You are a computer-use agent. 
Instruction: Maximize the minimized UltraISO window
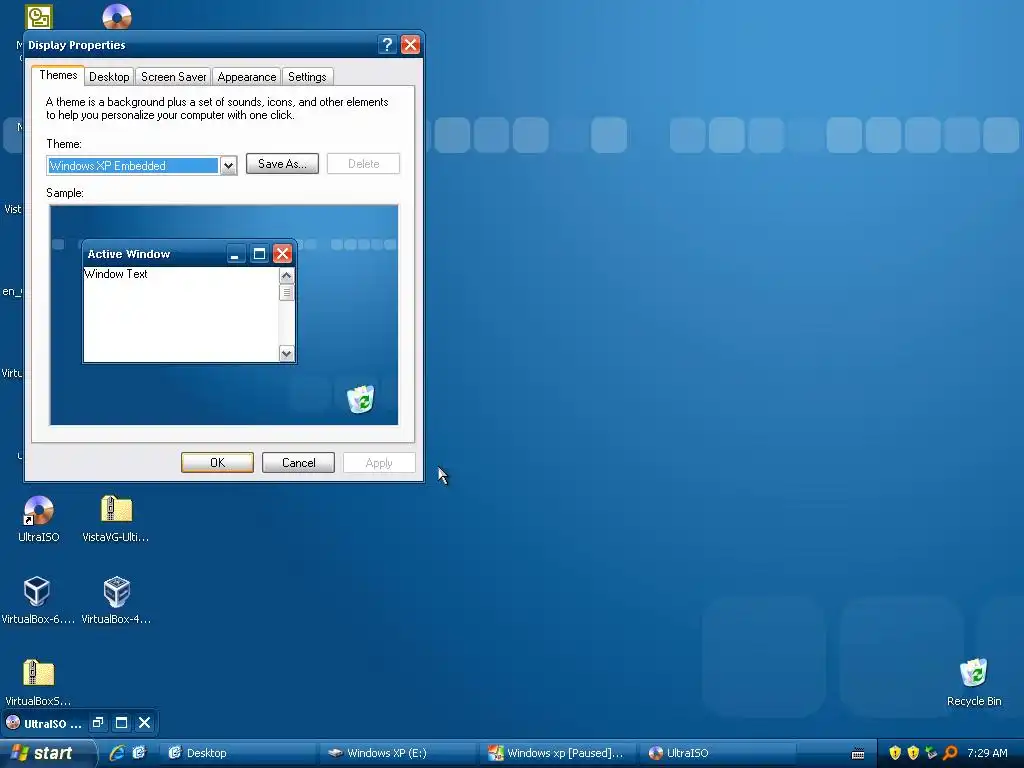pos(121,722)
